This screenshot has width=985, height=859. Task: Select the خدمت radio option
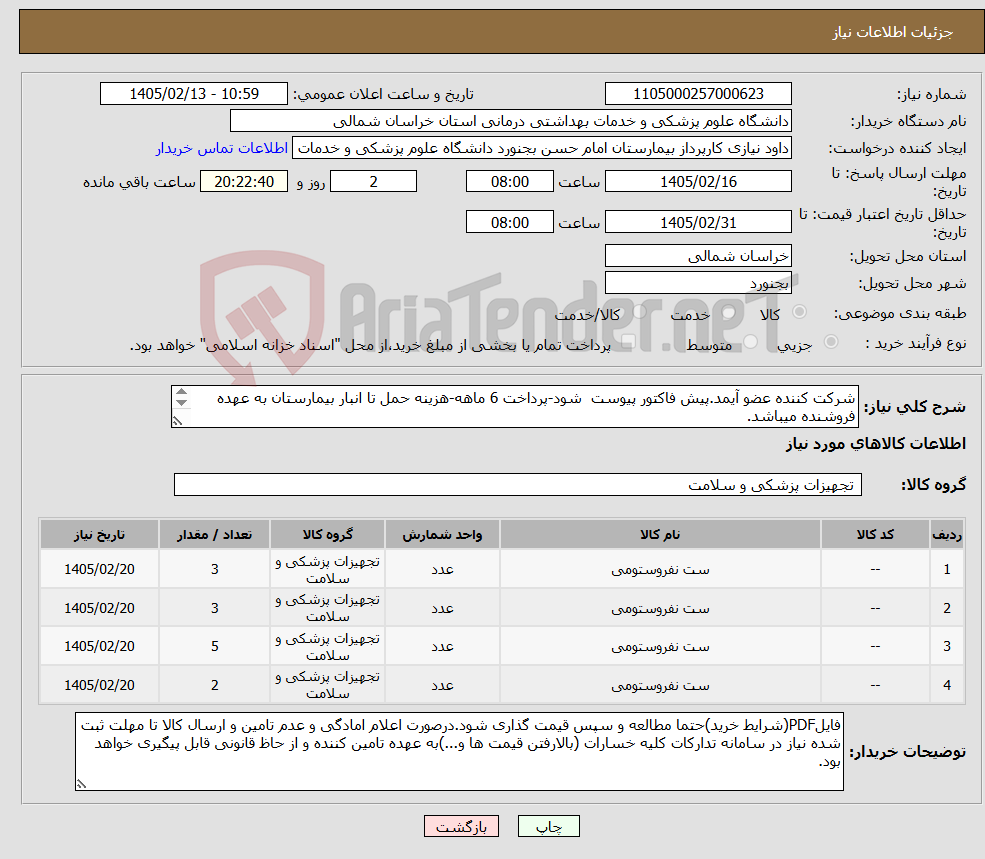click(x=729, y=312)
